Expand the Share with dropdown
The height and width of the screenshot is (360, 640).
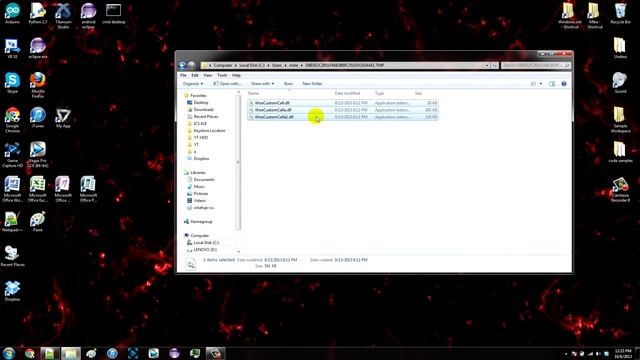coord(262,84)
